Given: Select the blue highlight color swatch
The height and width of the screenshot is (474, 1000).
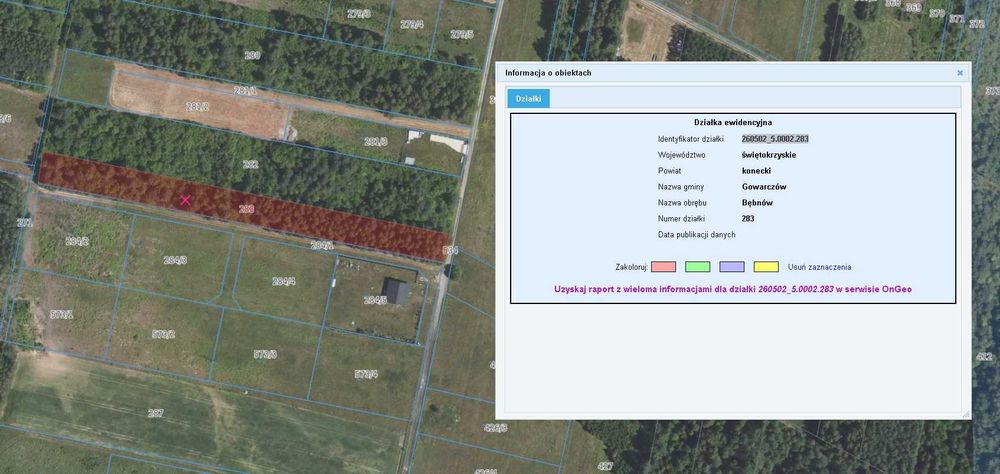Looking at the screenshot, I should click(732, 267).
